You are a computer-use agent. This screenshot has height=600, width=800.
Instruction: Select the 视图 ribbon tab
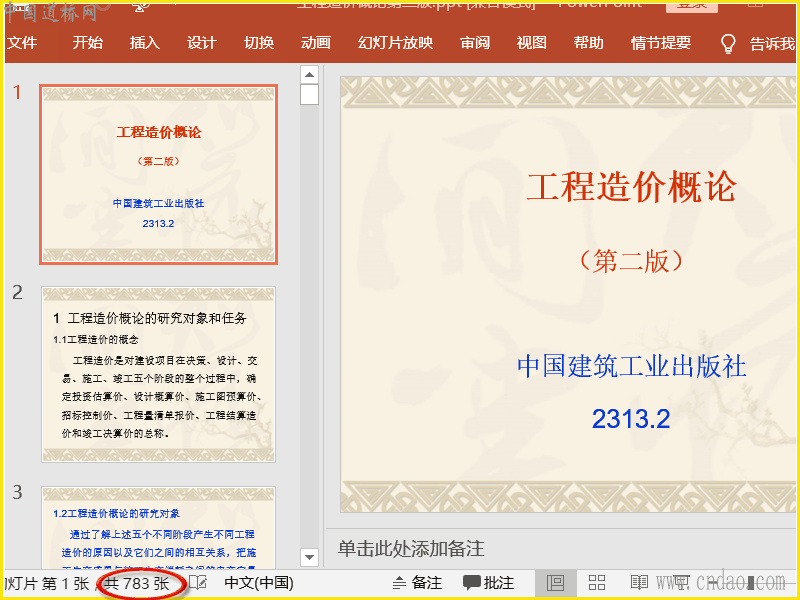tap(532, 43)
